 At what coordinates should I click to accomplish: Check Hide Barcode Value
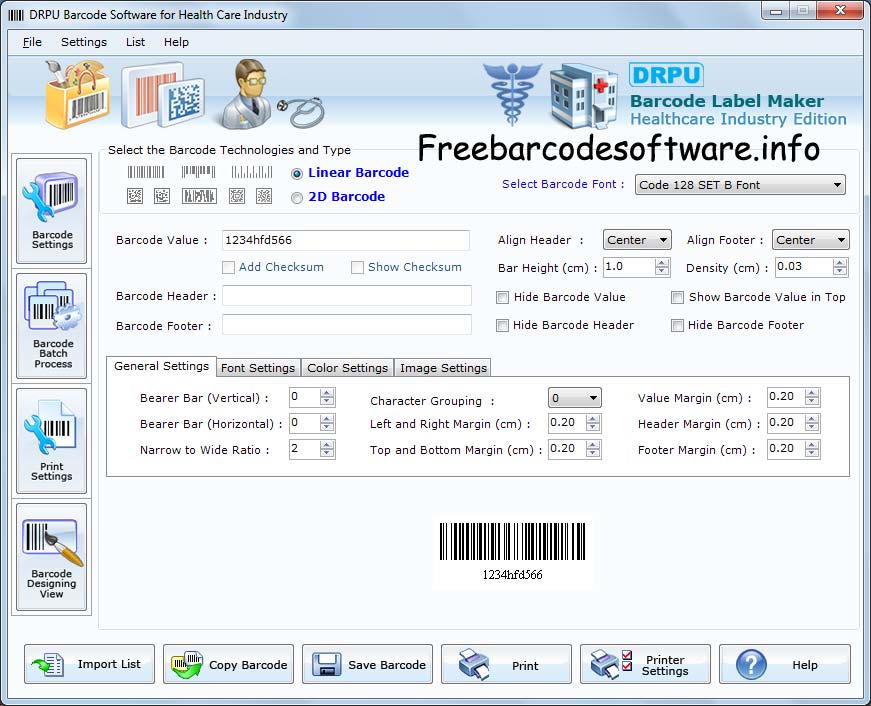click(502, 298)
